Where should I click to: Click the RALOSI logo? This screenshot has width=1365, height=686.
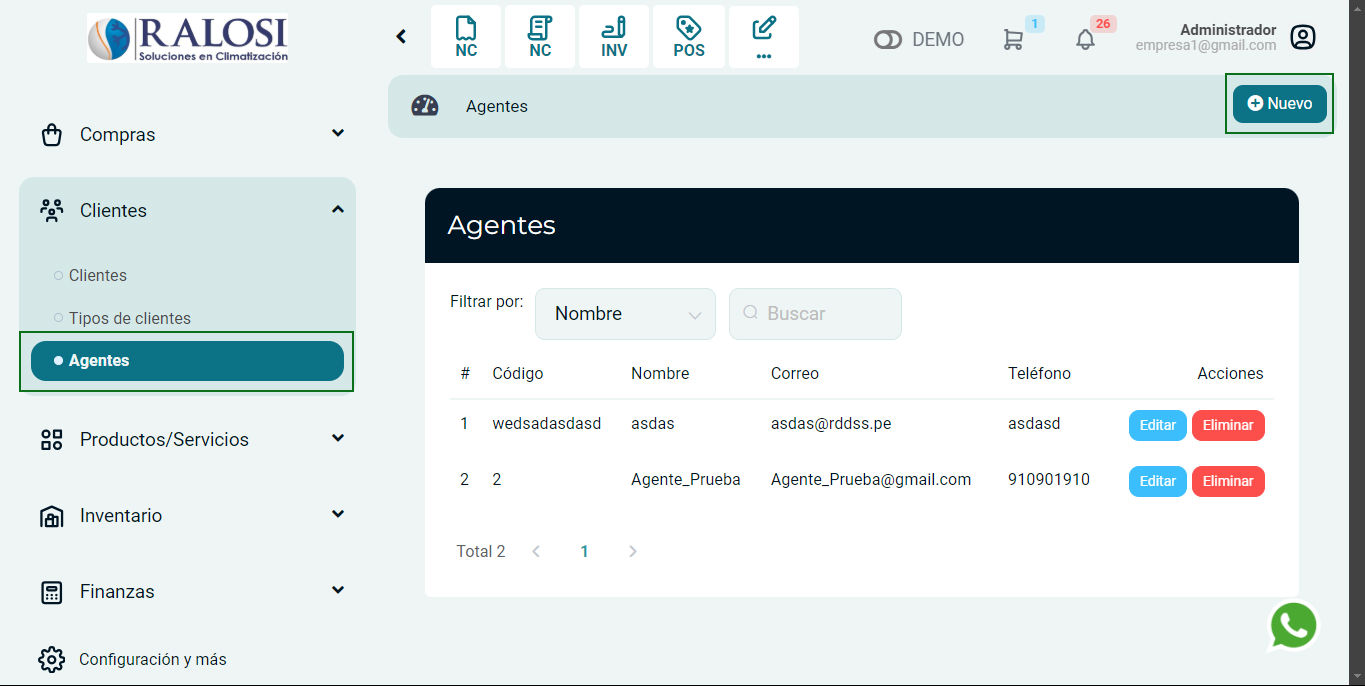(187, 35)
